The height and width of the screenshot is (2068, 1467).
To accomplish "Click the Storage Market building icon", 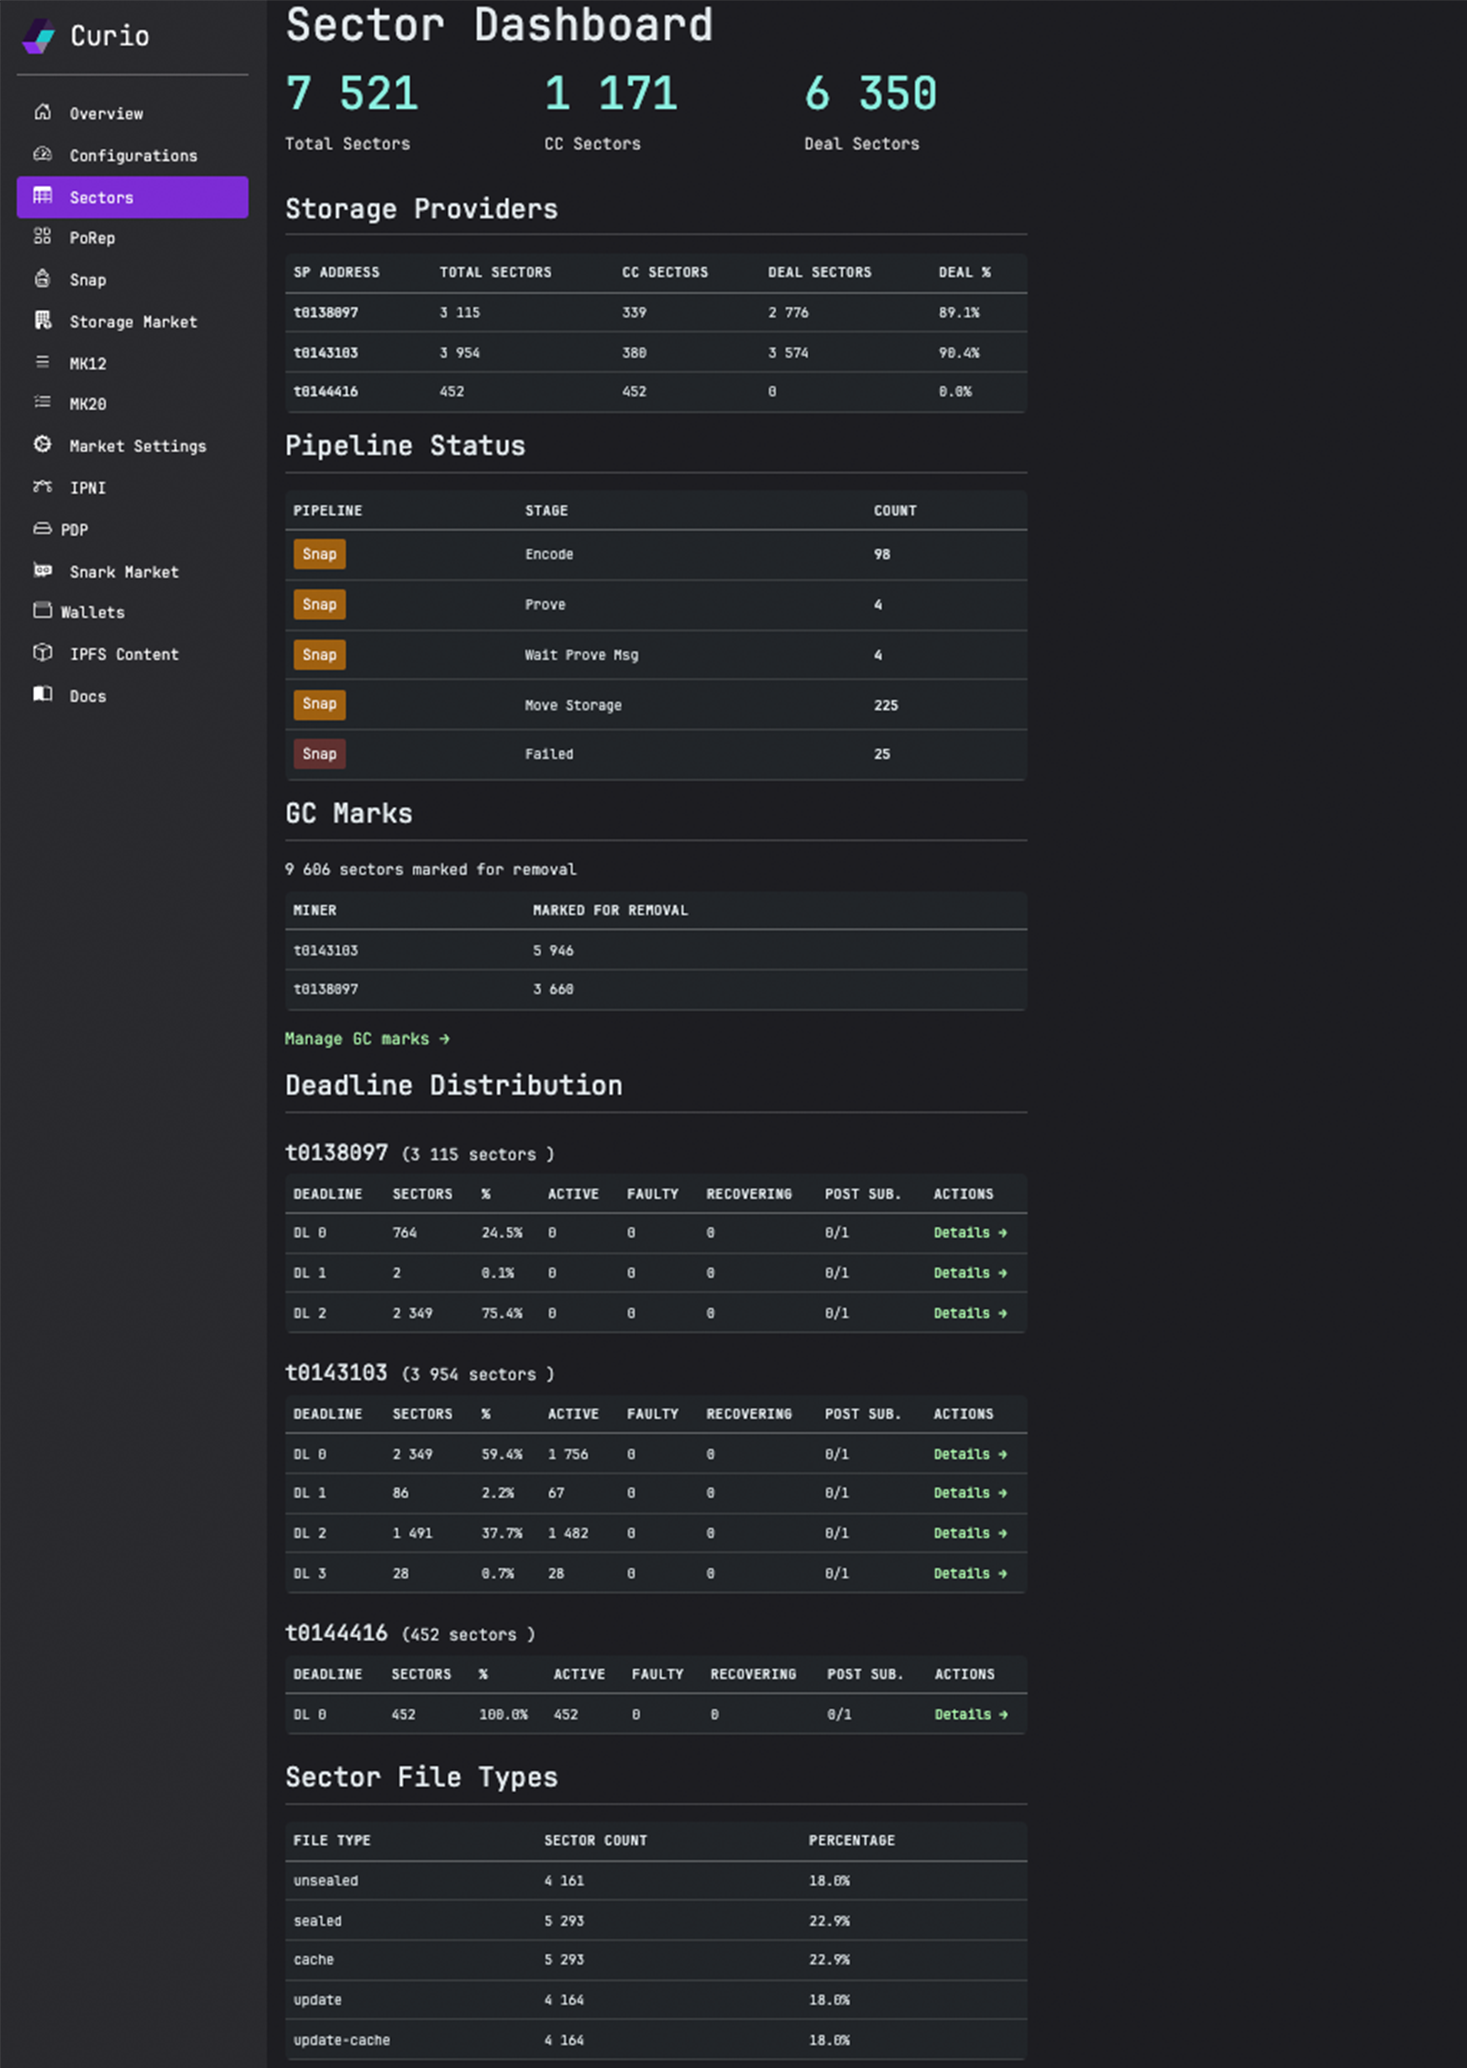I will point(42,321).
